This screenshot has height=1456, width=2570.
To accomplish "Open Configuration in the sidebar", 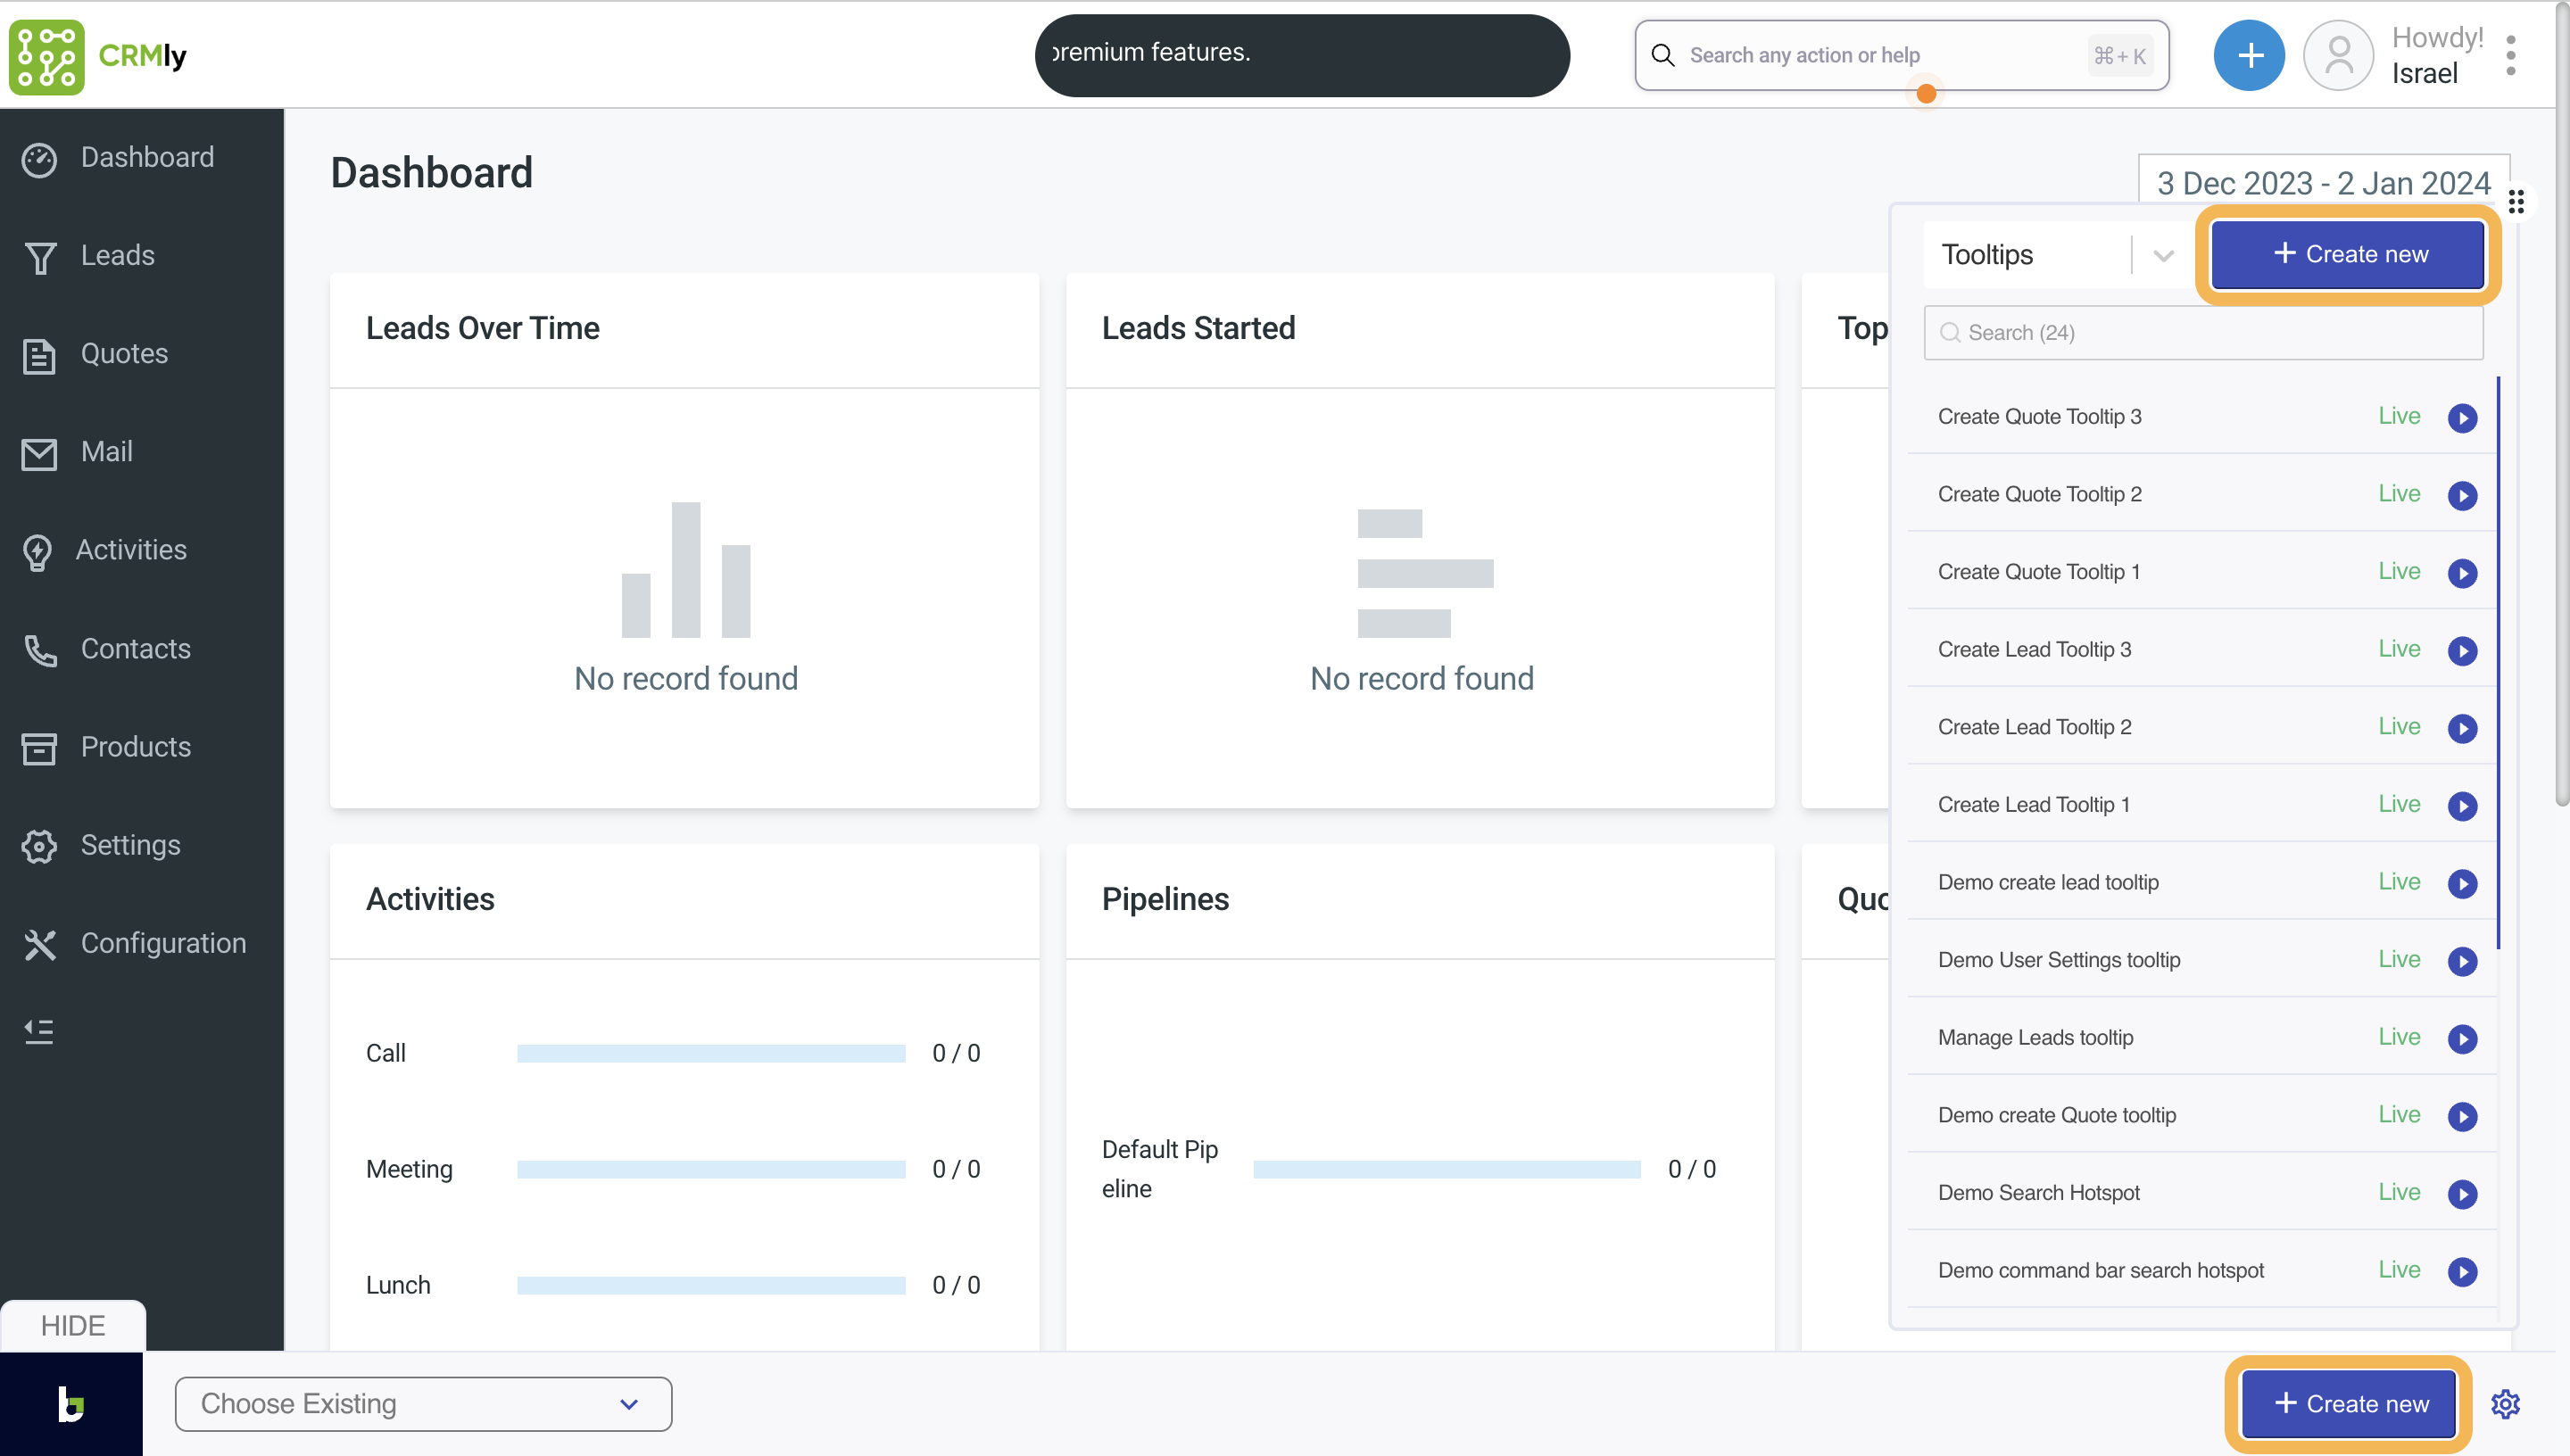I will click(162, 943).
